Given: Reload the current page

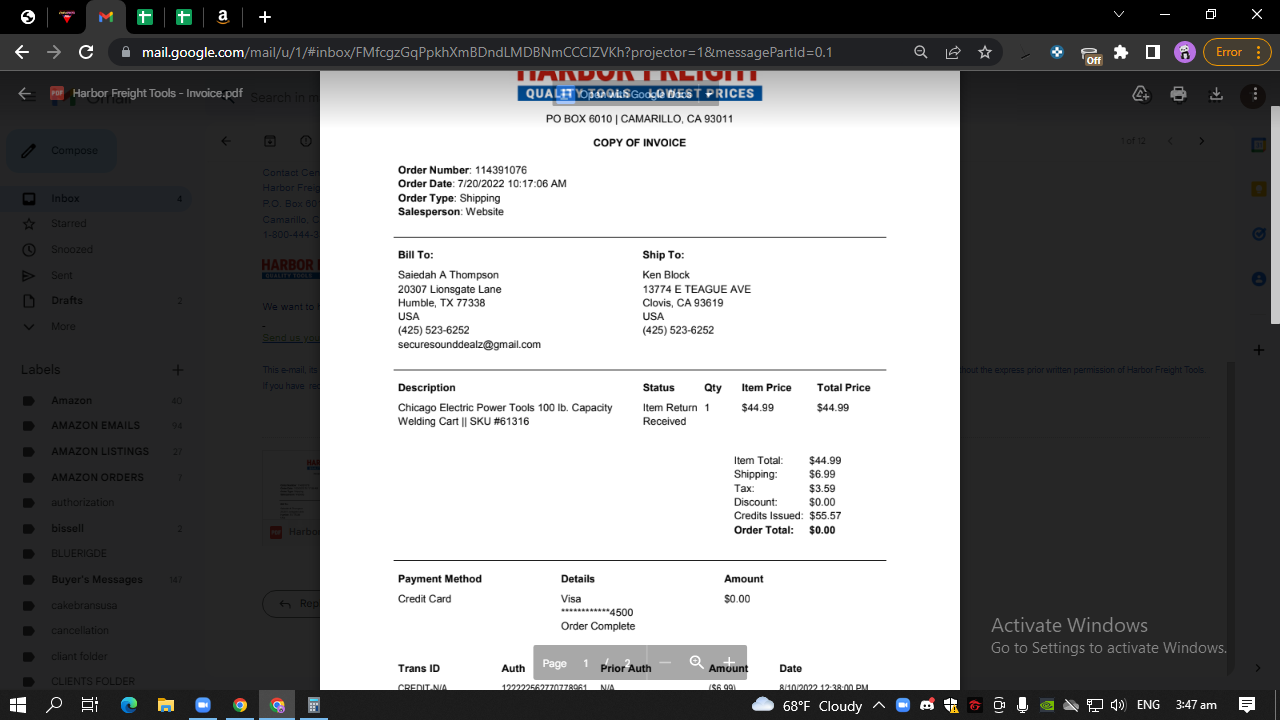Looking at the screenshot, I should click(x=86, y=52).
